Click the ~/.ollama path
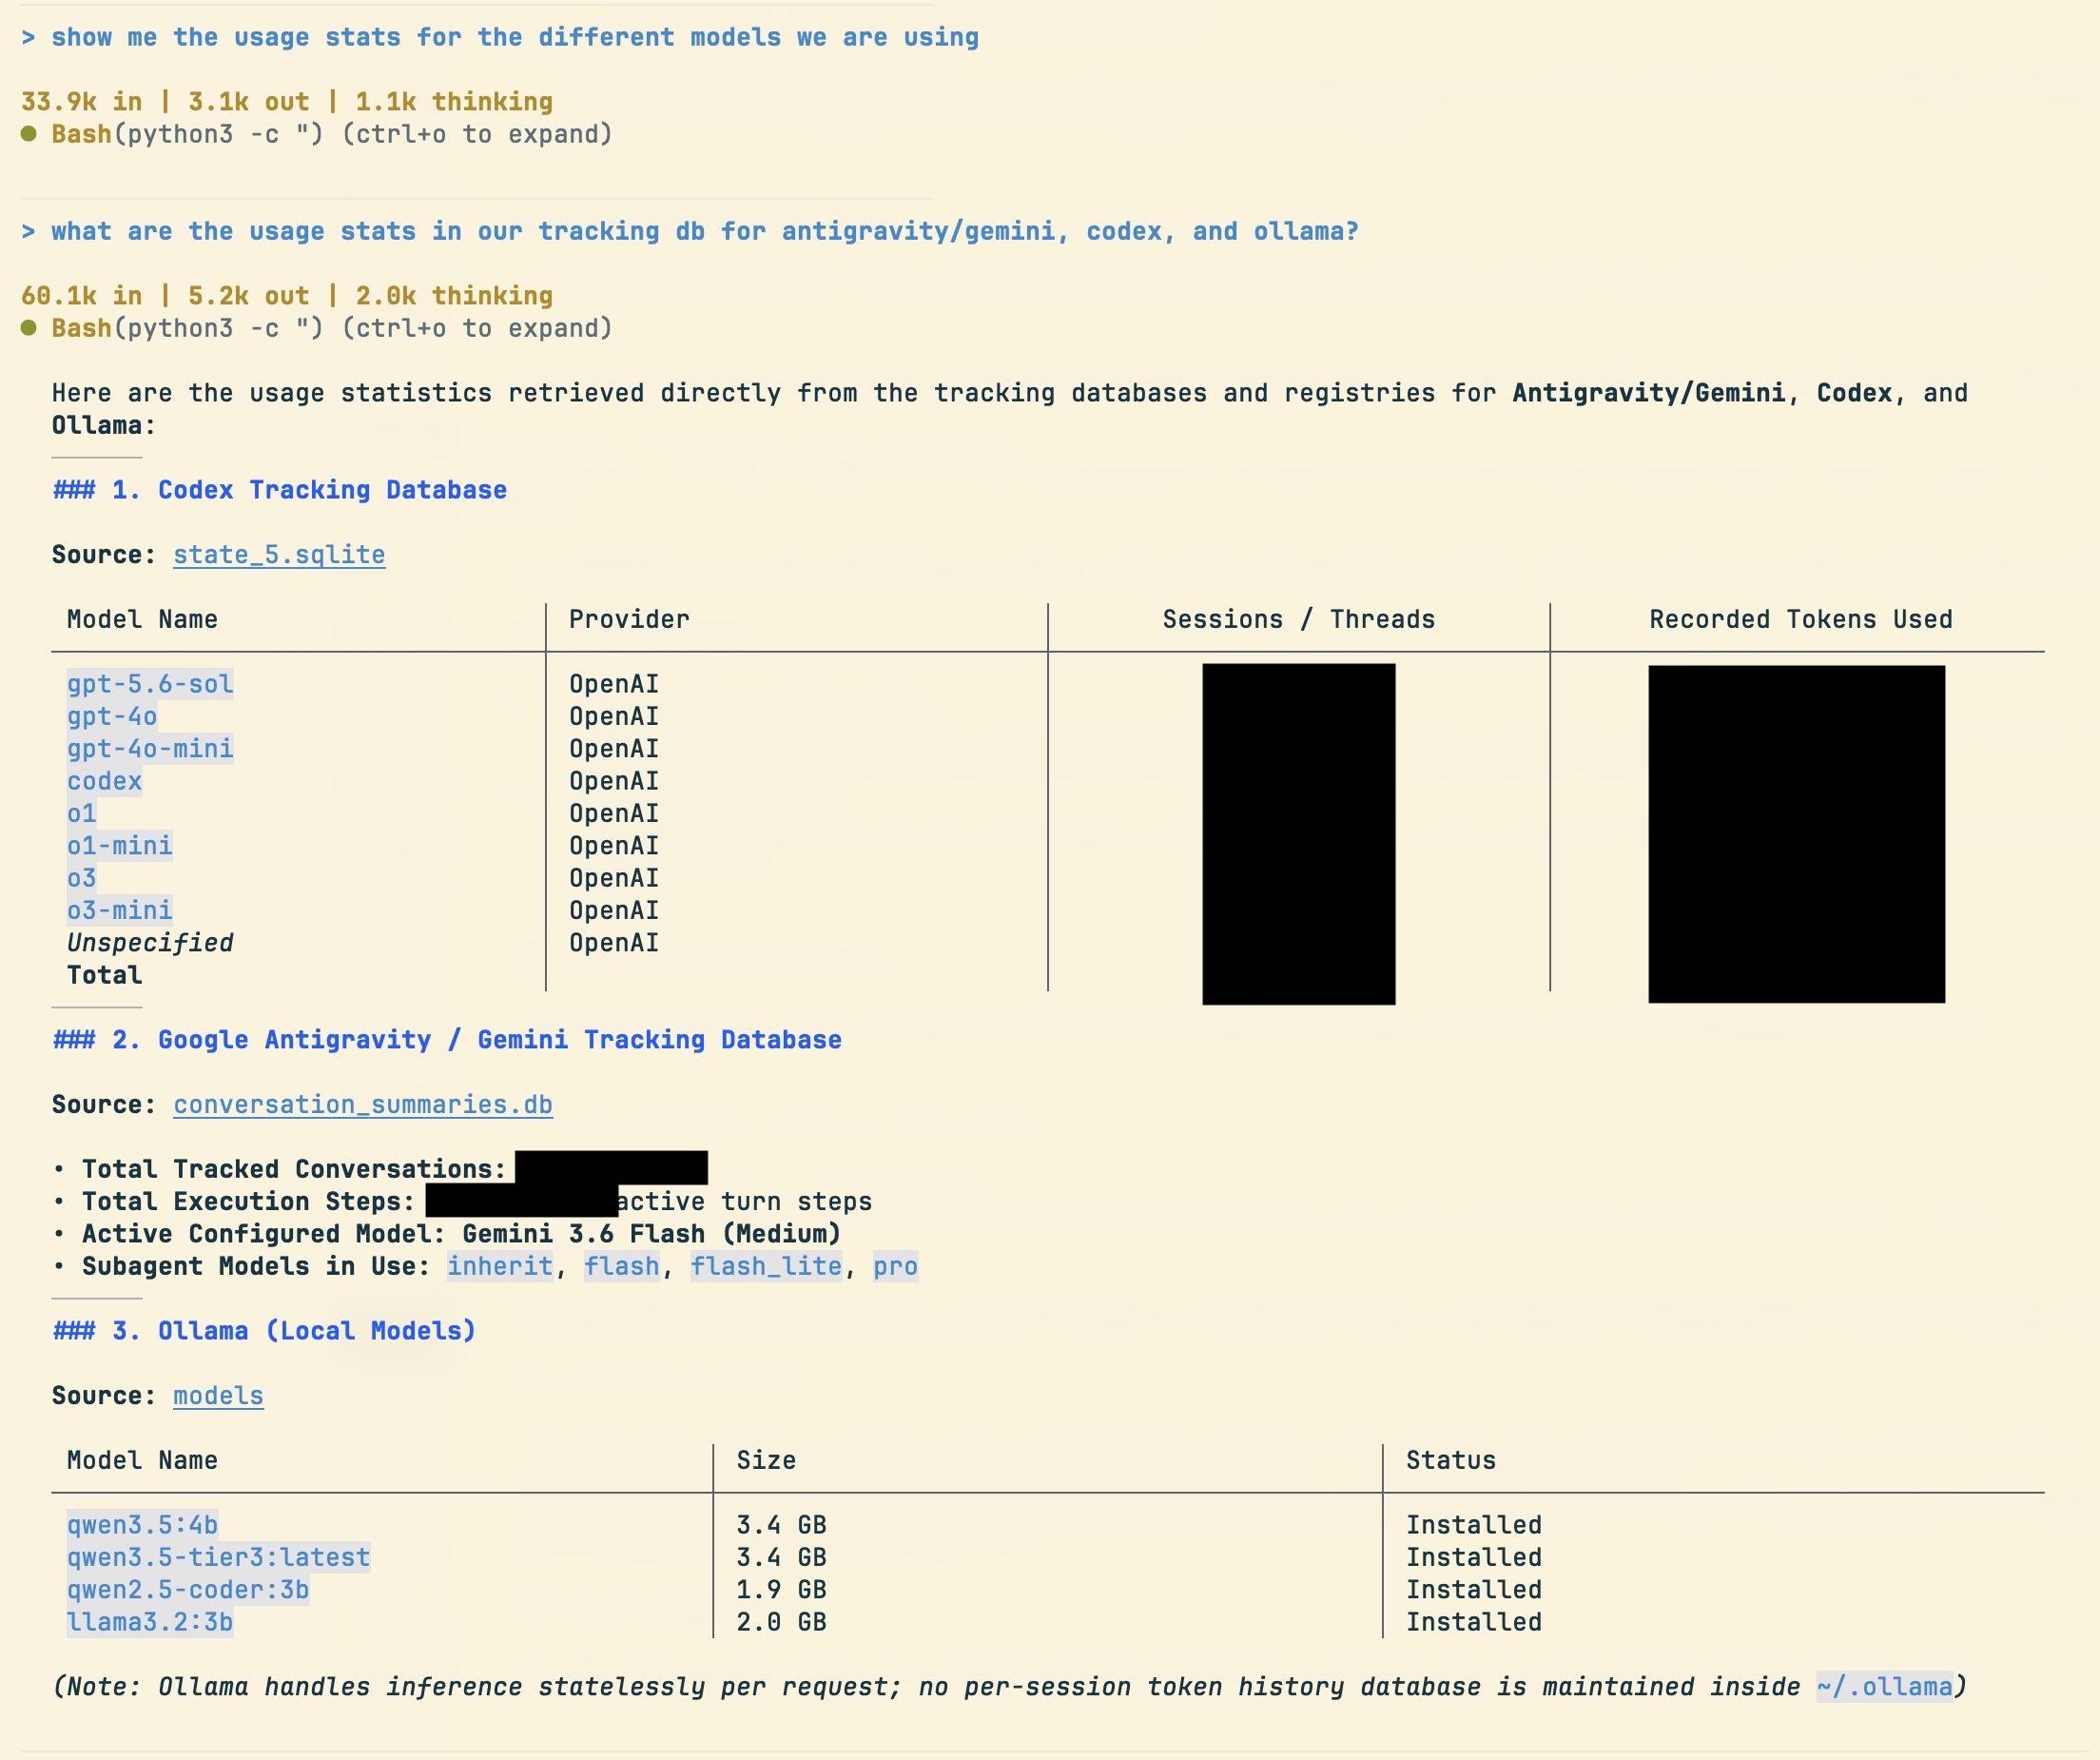Viewport: 2100px width, 1760px height. click(1884, 1687)
